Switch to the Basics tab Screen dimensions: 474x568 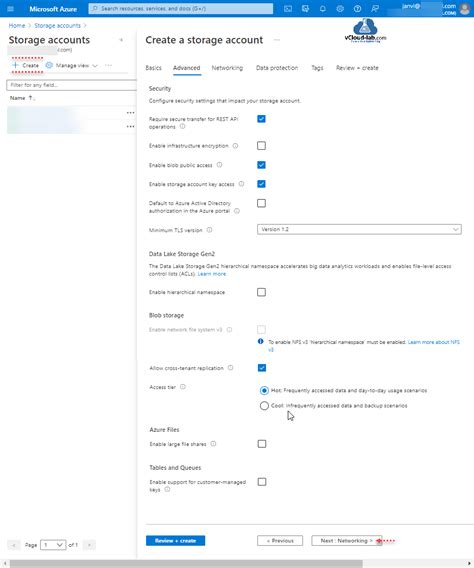154,68
